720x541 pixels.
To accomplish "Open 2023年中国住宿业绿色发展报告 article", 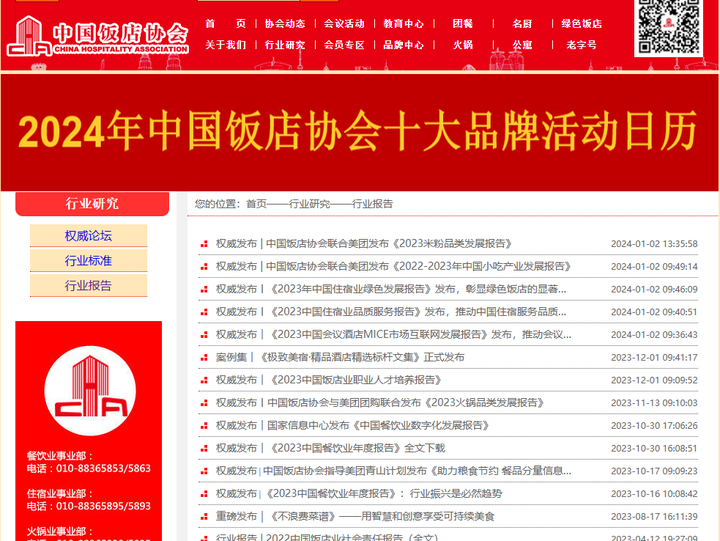I will [x=391, y=289].
